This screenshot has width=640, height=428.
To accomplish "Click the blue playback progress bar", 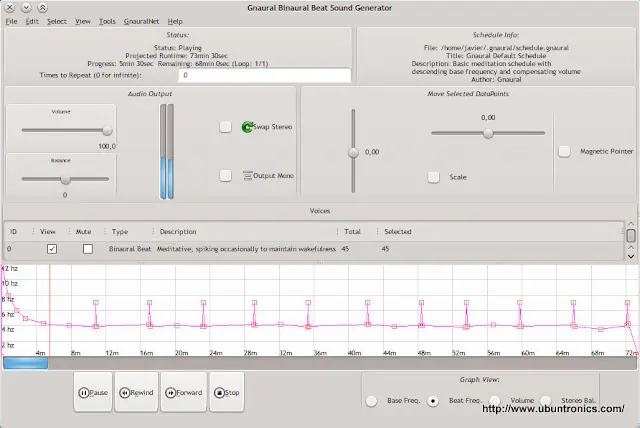I will pyautogui.click(x=25, y=363).
